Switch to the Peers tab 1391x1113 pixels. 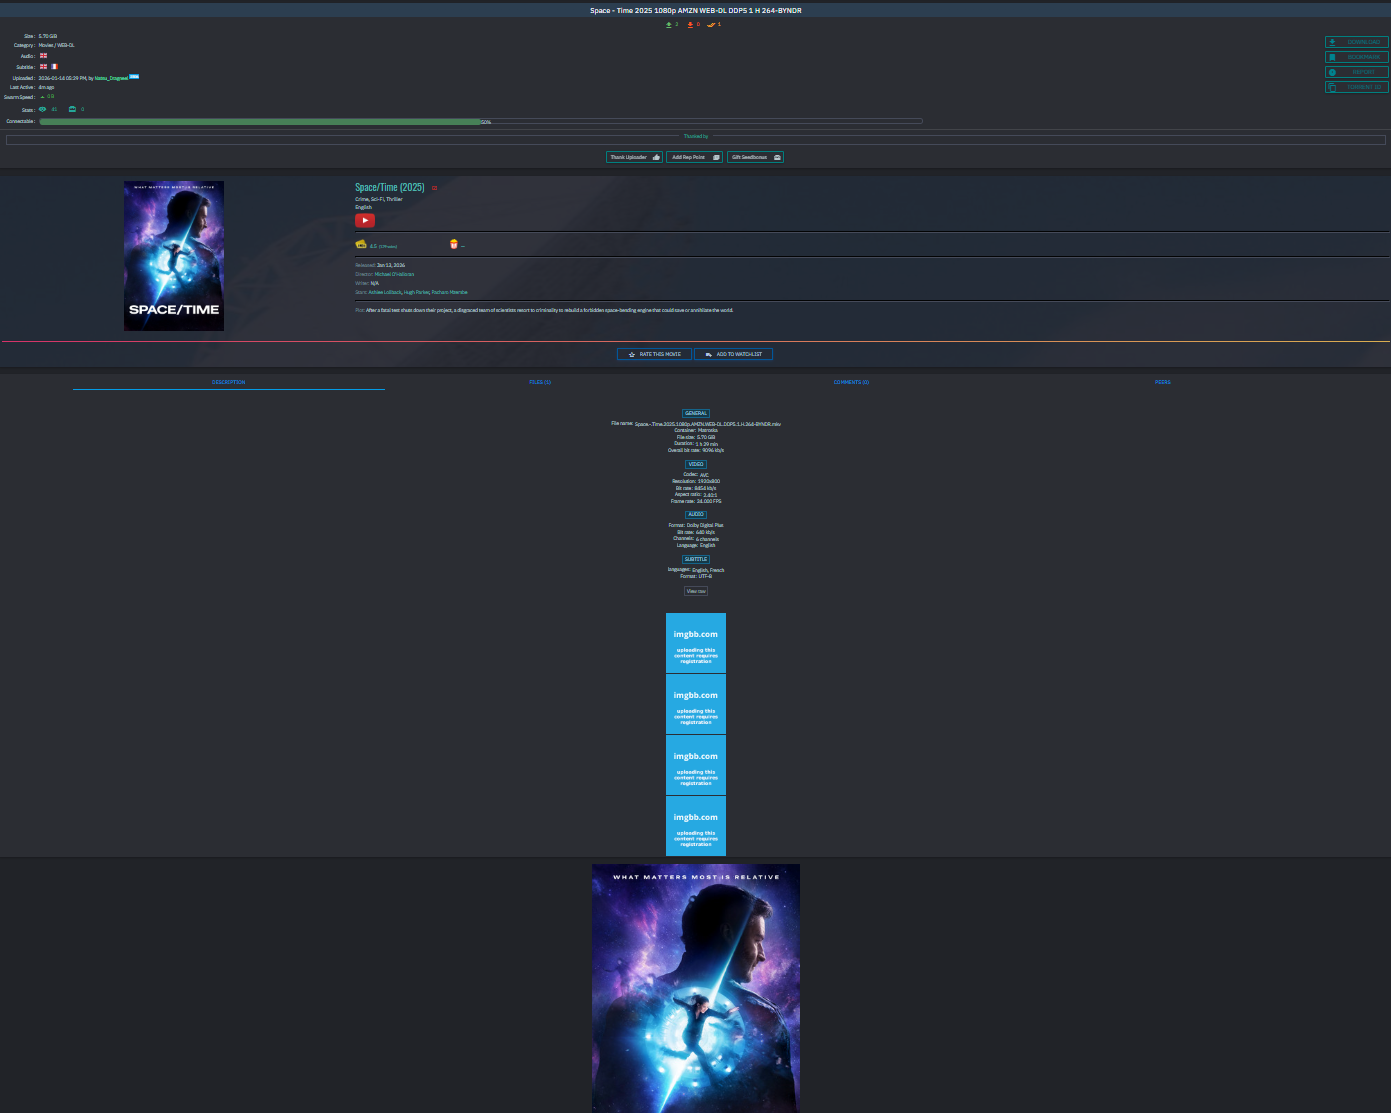tap(1163, 382)
